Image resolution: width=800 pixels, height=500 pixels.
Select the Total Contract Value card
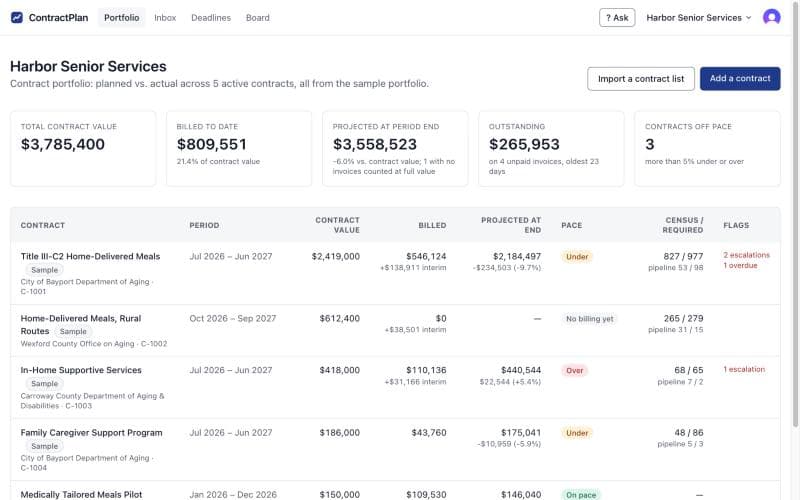coord(83,148)
